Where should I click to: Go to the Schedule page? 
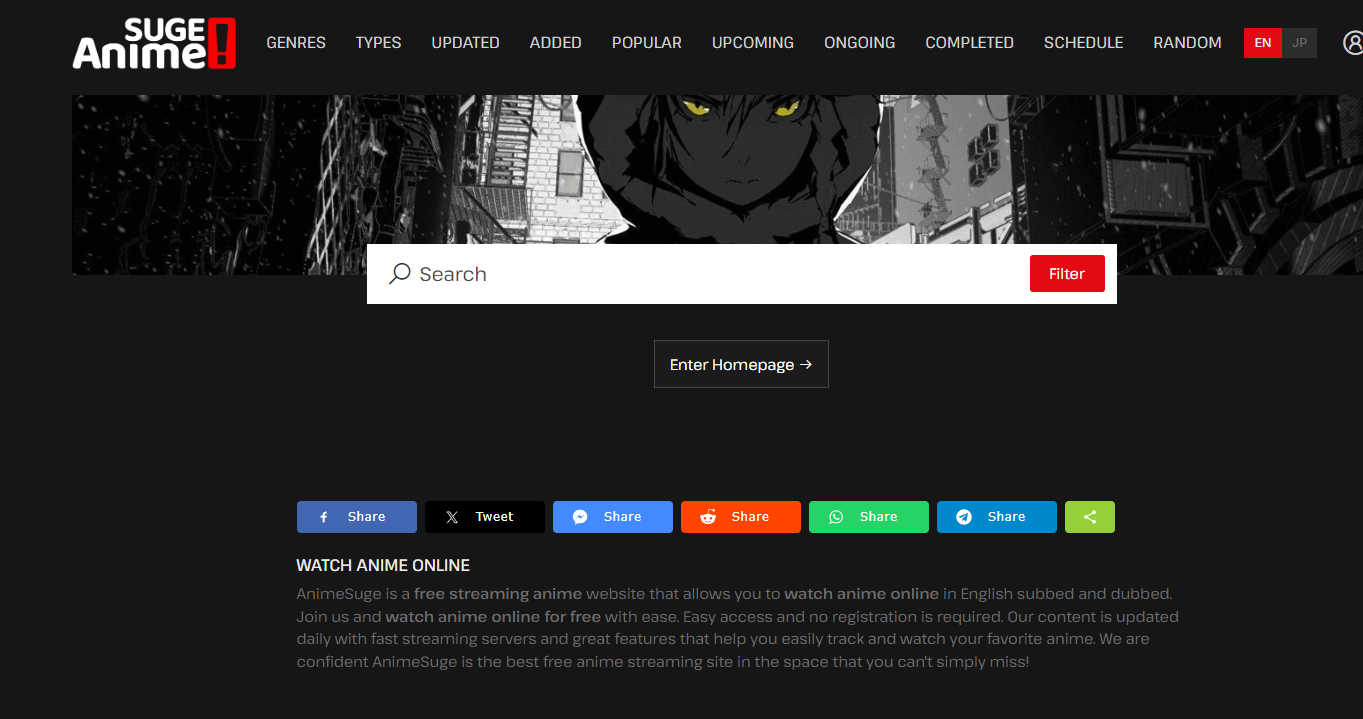pos(1083,43)
